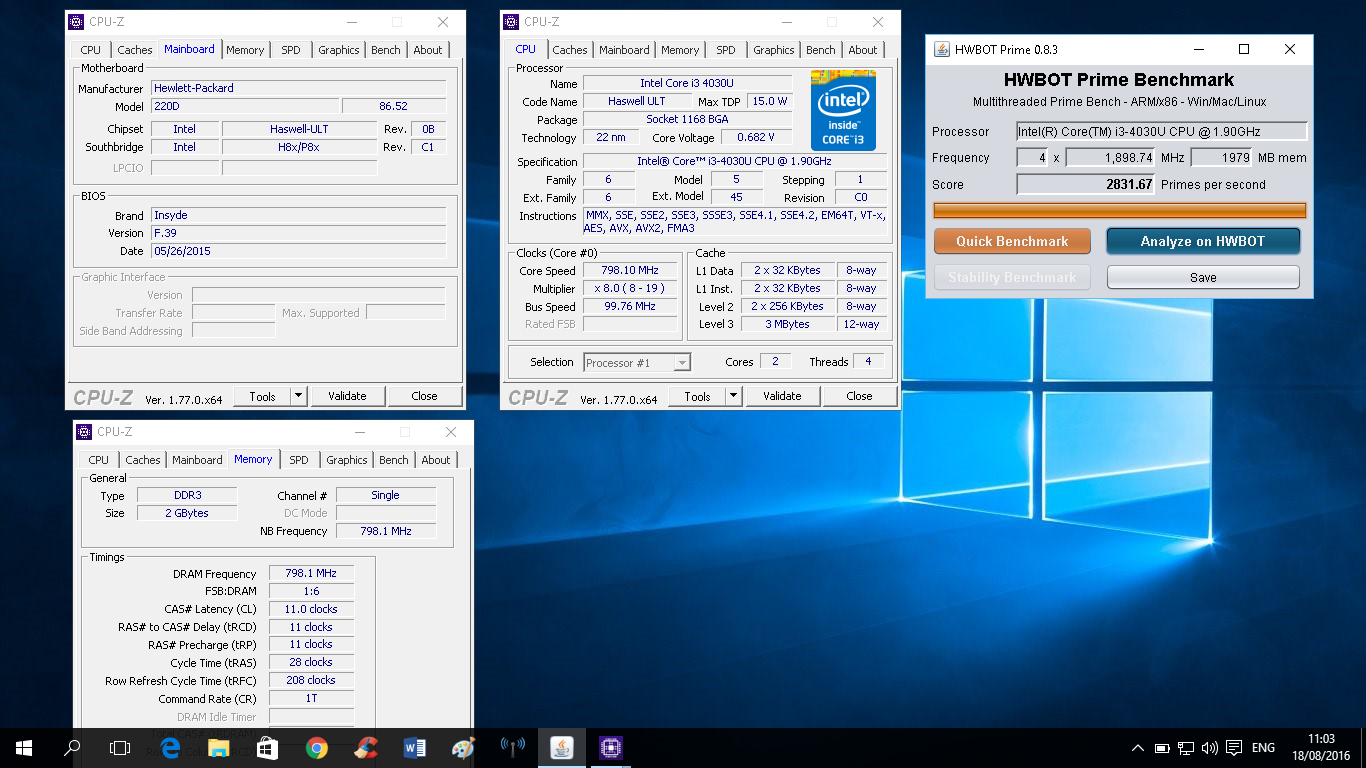Switch to the Mainboard tab in the Memory window

(197, 460)
